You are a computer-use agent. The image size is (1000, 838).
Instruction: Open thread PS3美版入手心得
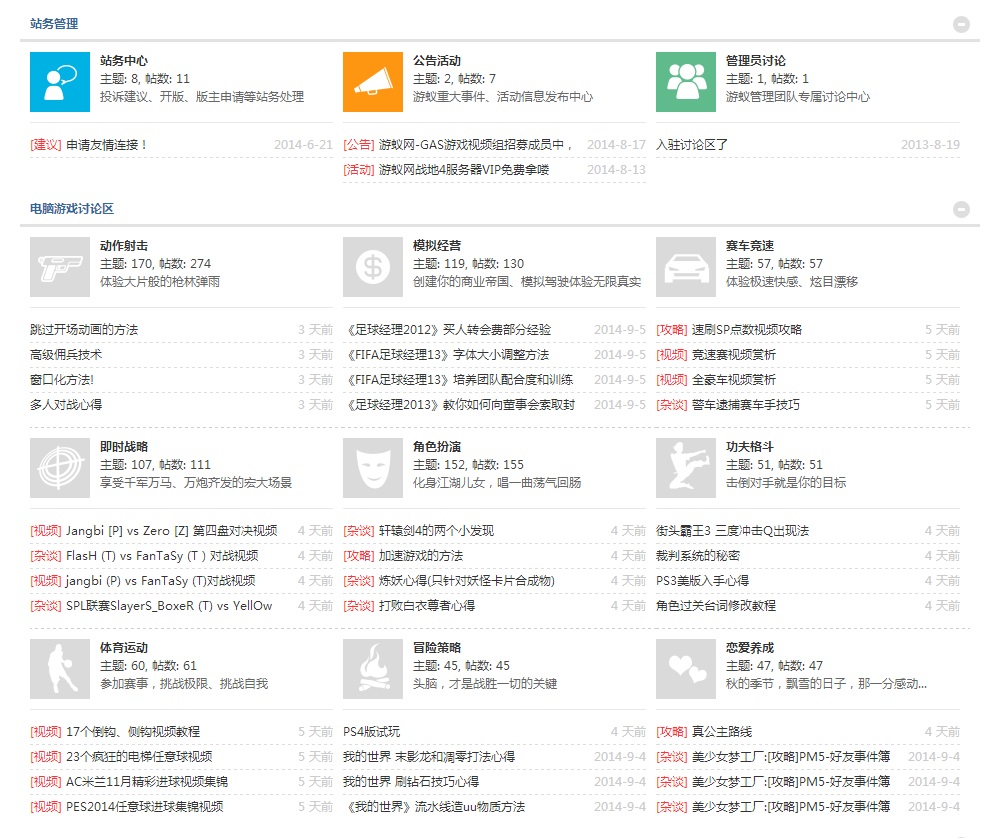[703, 580]
